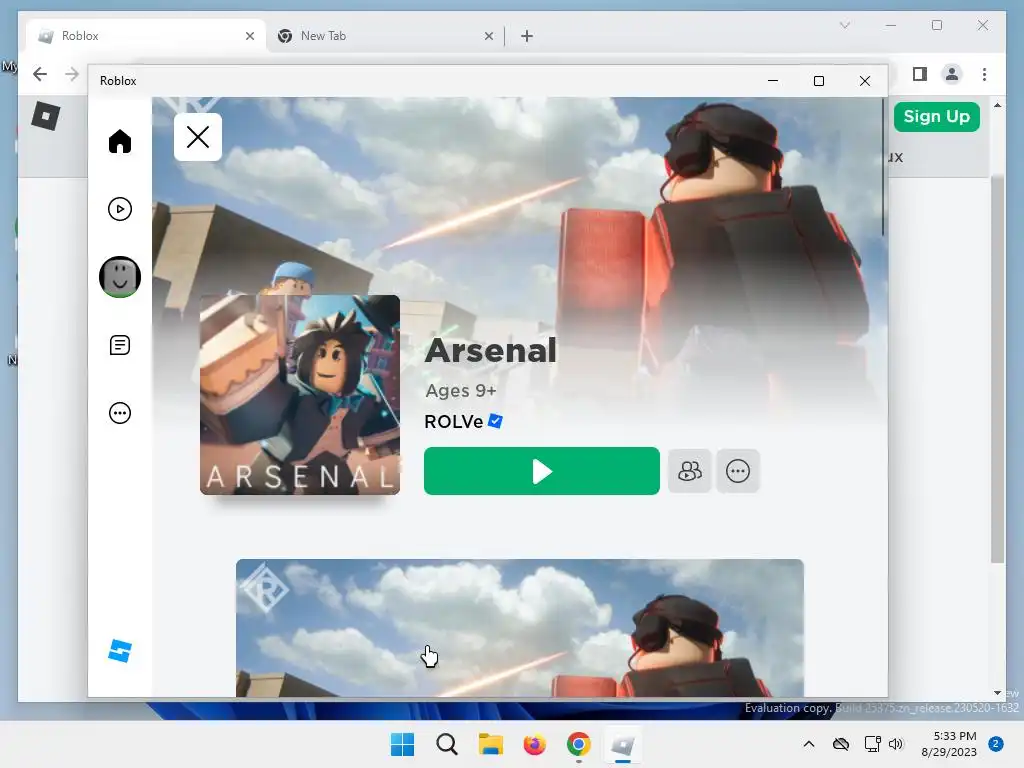This screenshot has width=1024, height=768.
Task: Go back using Chrome's back arrow
Action: [40, 74]
